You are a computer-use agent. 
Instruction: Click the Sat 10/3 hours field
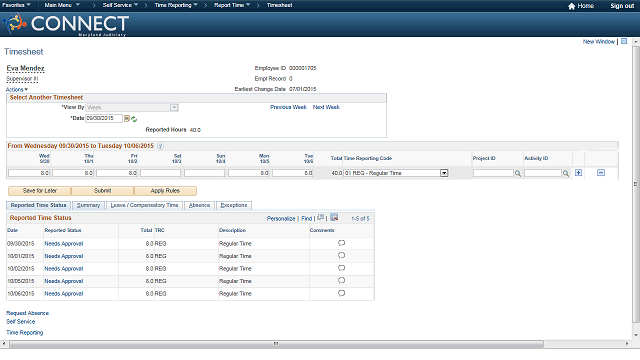tap(160, 173)
